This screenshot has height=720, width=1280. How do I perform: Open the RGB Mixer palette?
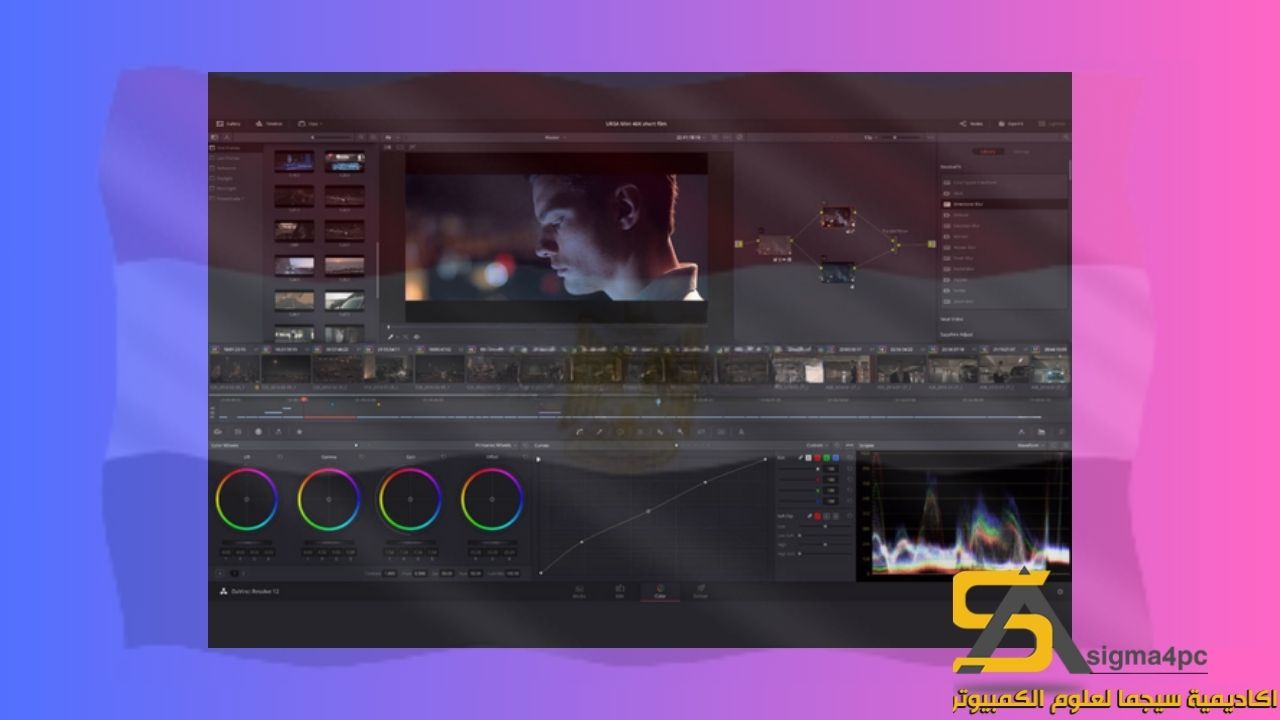279,431
